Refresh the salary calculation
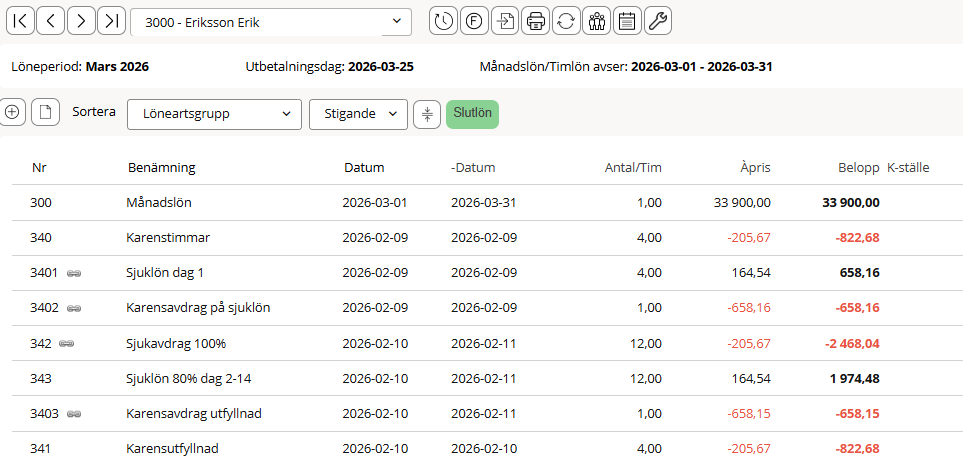 (566, 21)
